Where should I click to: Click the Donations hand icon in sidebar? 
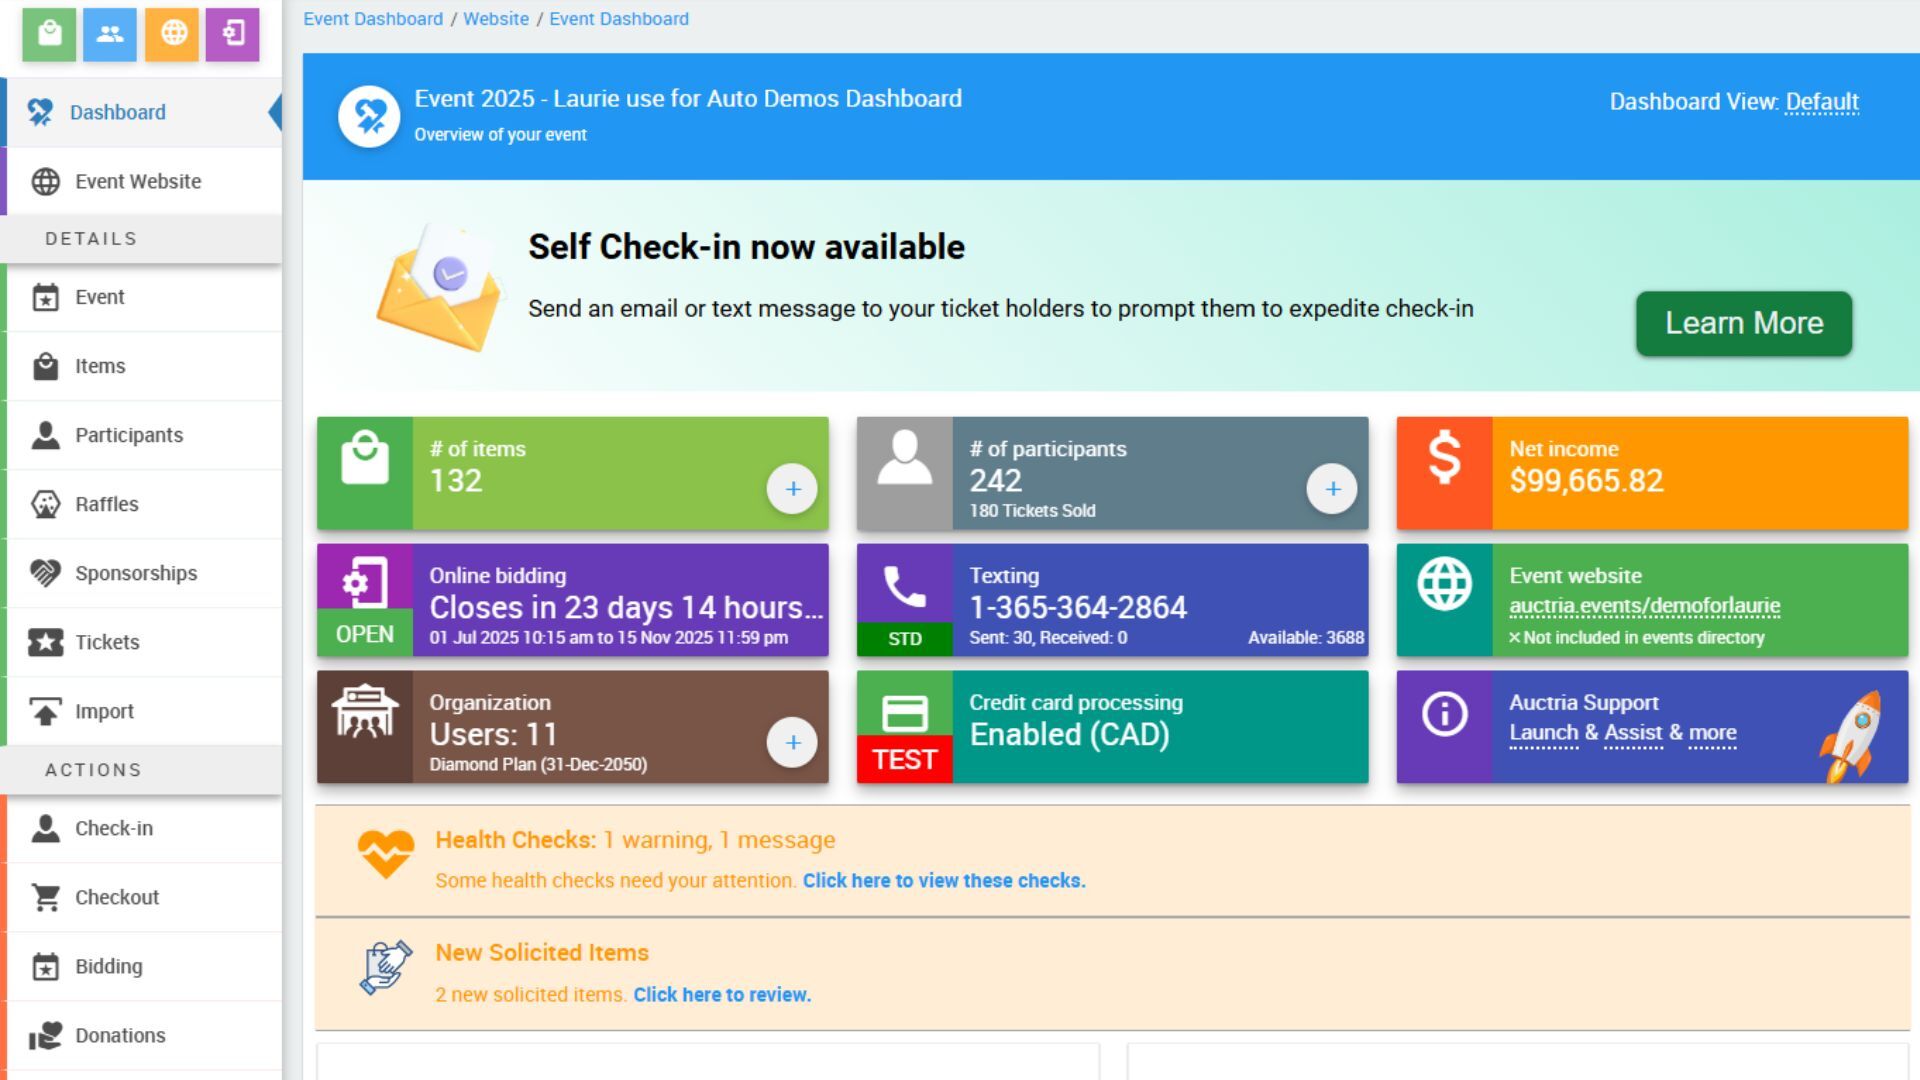click(44, 1035)
